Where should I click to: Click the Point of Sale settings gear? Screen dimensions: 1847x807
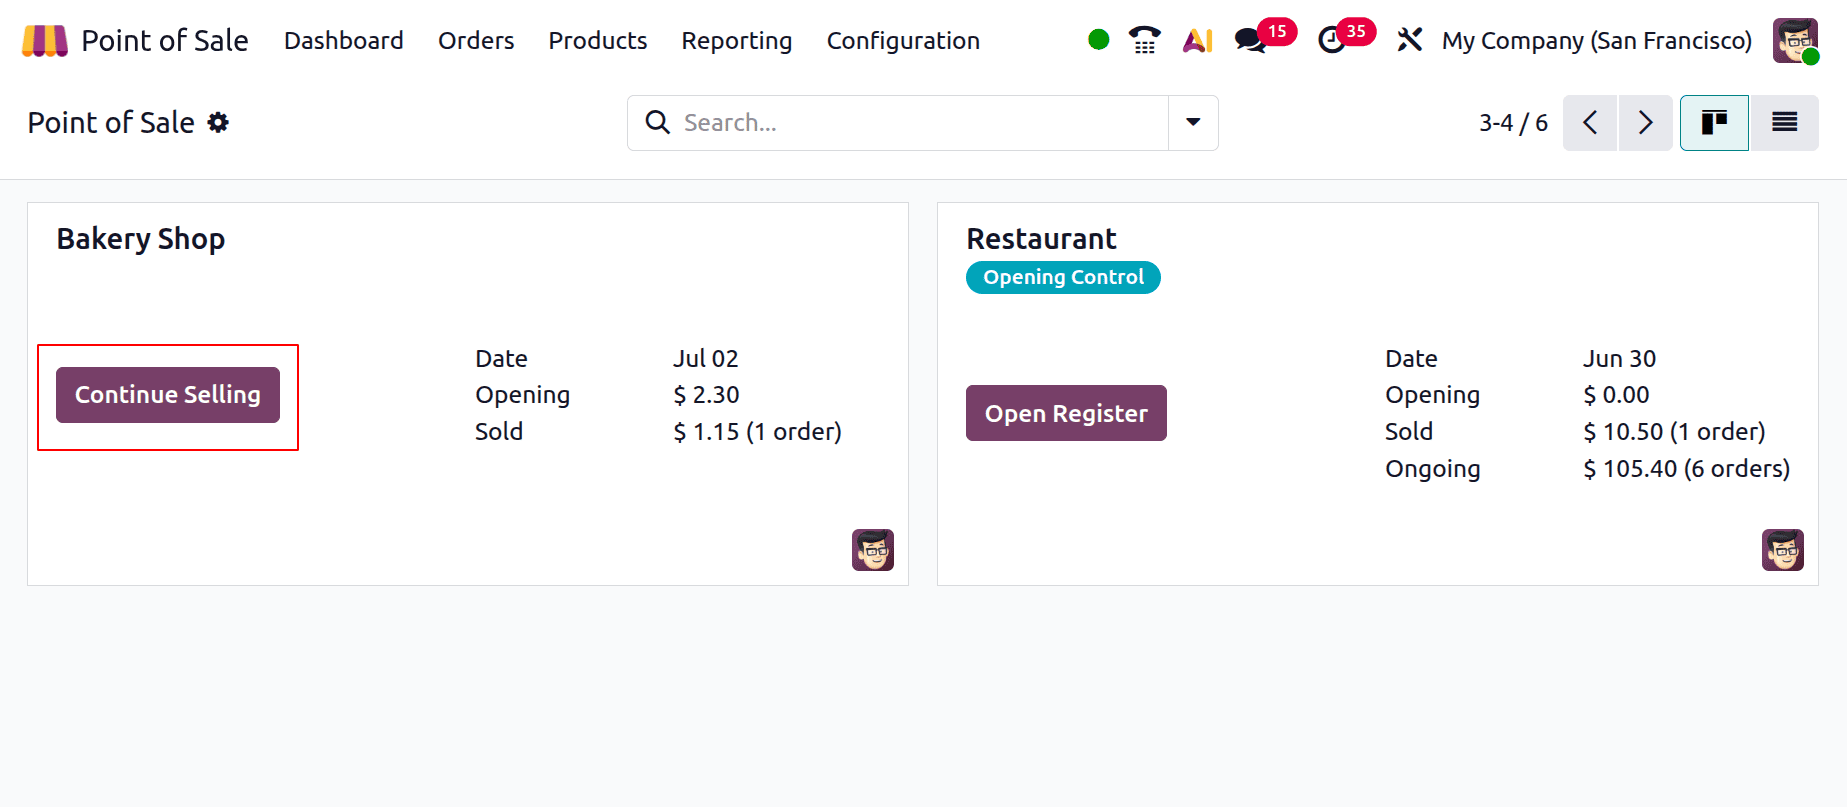point(218,122)
